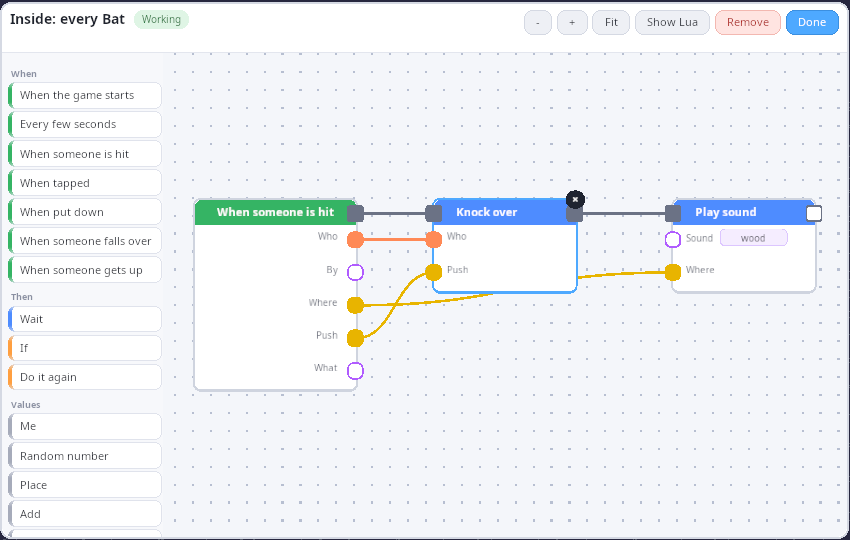Add the Wait block
850x540 pixels.
pyautogui.click(x=85, y=319)
